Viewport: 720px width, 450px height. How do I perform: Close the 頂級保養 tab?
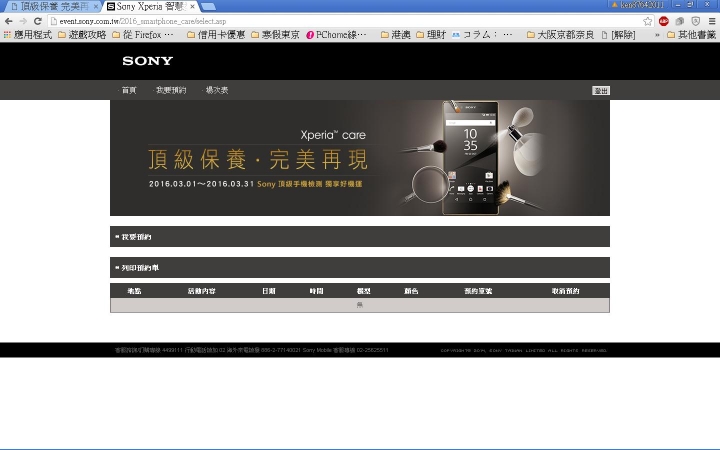96,6
